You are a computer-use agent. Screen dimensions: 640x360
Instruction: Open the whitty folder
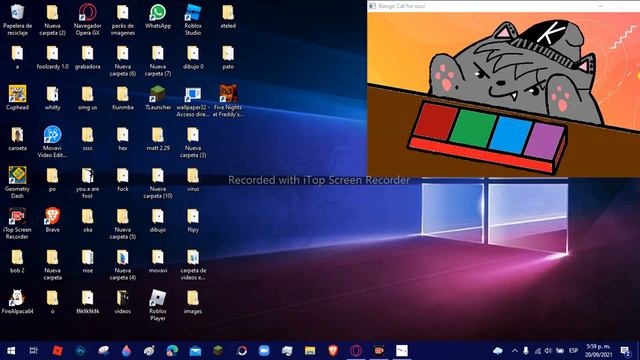52,98
